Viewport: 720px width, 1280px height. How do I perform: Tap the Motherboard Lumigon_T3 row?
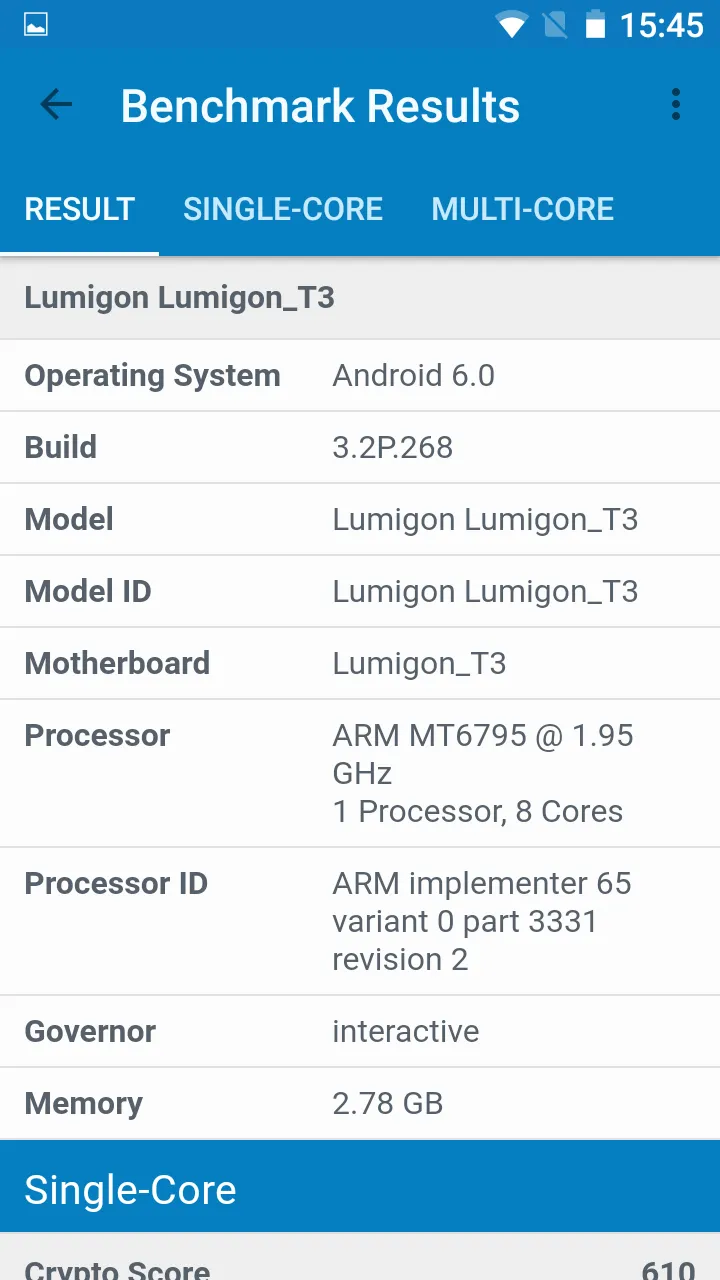360,664
